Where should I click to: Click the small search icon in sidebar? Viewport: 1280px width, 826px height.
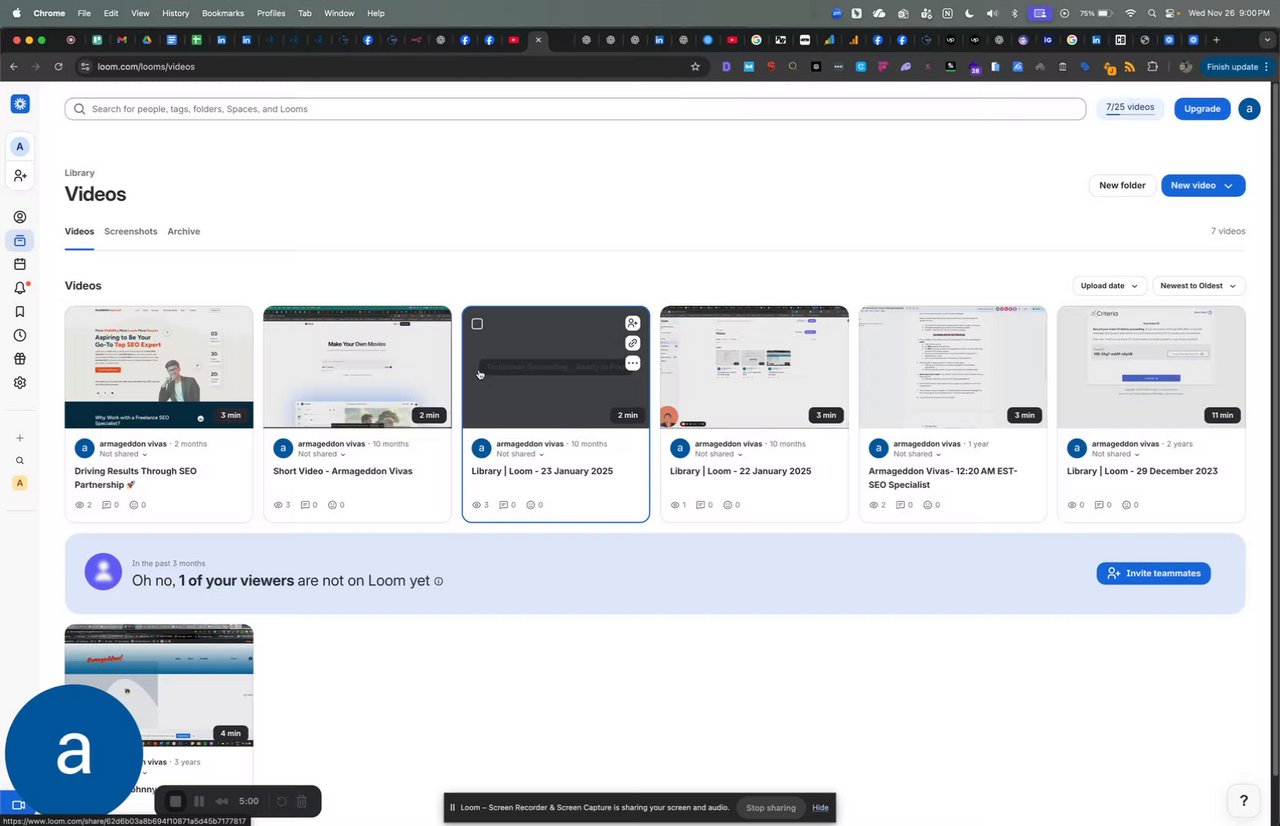pyautogui.click(x=20, y=461)
